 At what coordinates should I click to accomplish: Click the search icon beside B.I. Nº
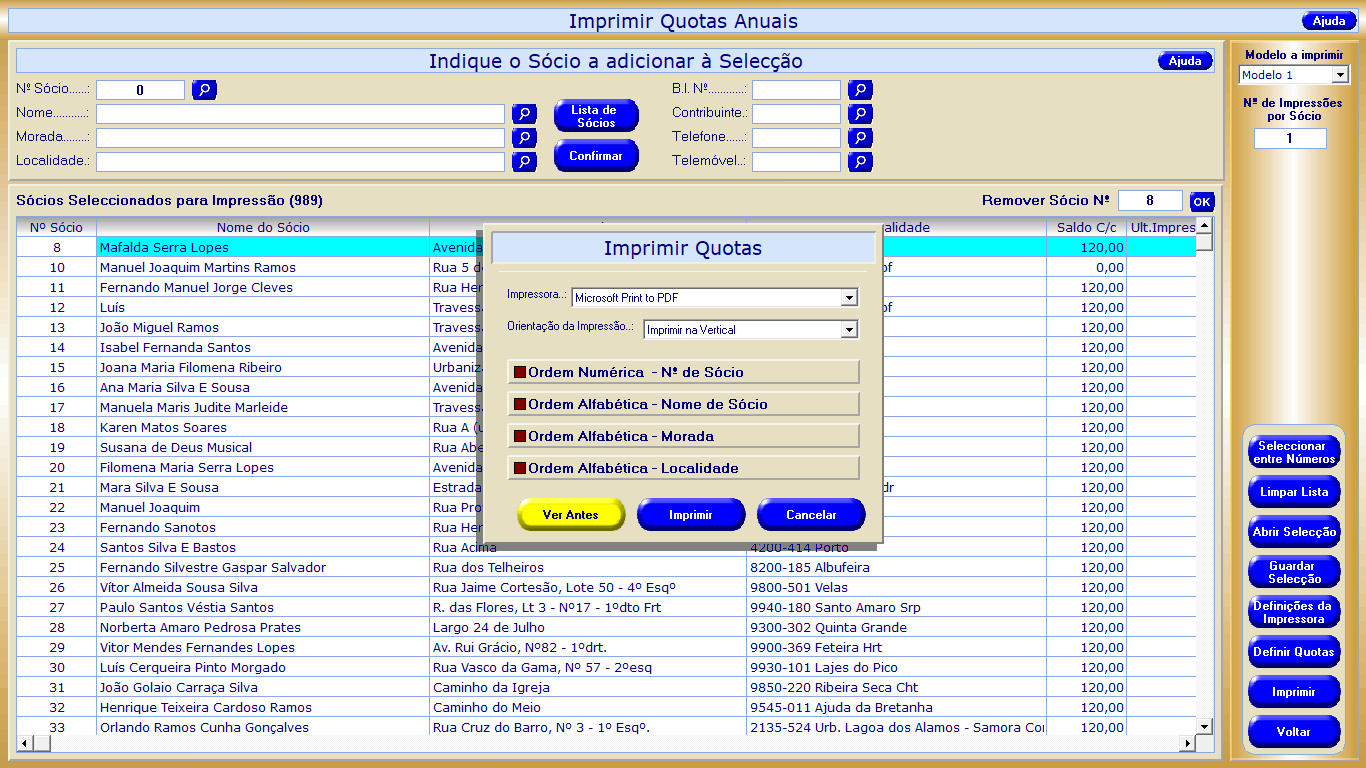[x=860, y=90]
